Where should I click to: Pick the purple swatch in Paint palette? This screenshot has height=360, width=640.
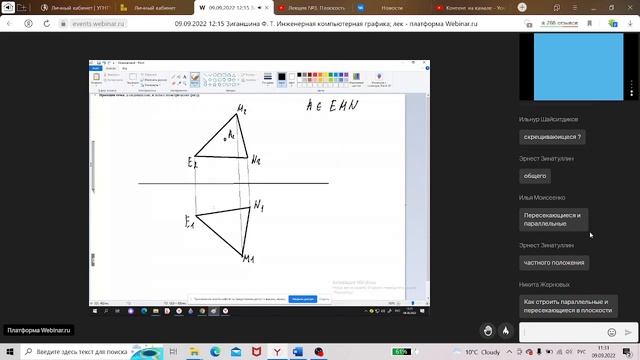[x=346, y=75]
